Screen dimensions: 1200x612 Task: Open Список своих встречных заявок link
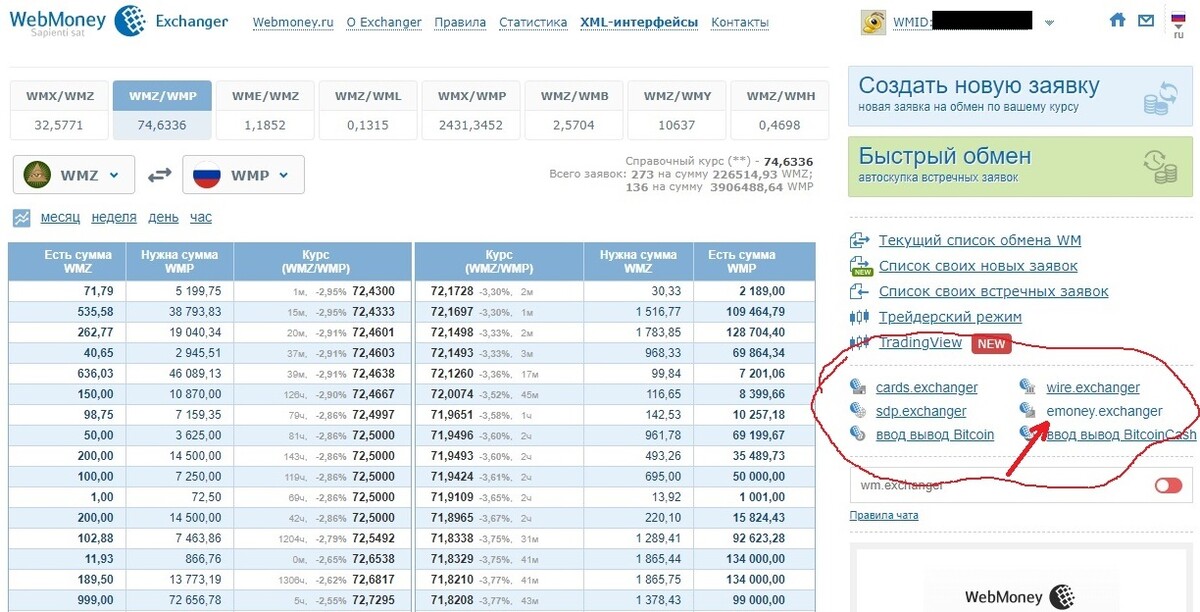point(994,291)
